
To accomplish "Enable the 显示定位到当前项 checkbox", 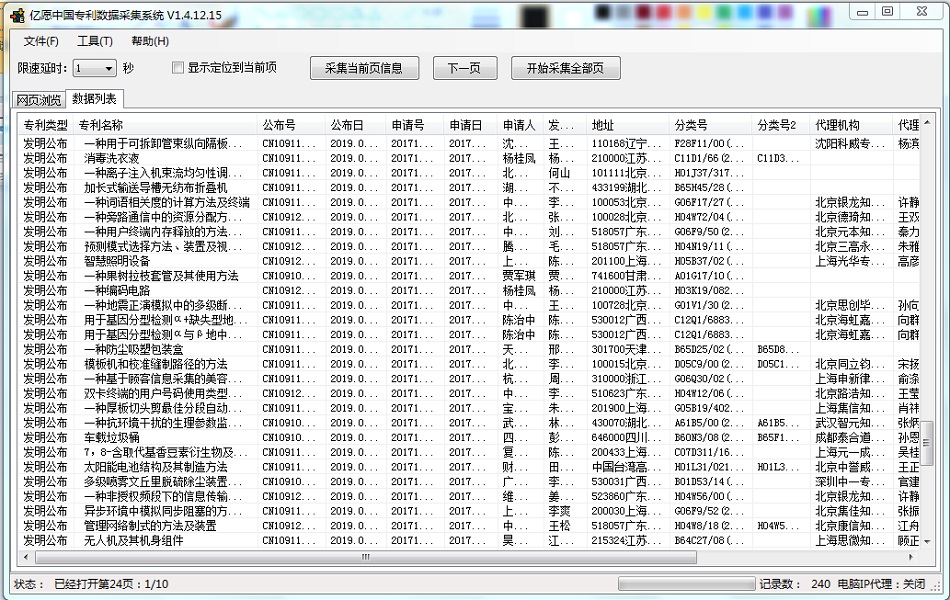I will point(178,67).
